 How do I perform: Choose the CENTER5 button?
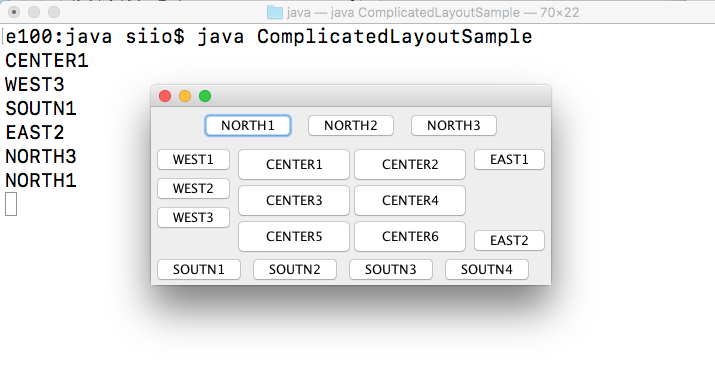click(x=294, y=236)
